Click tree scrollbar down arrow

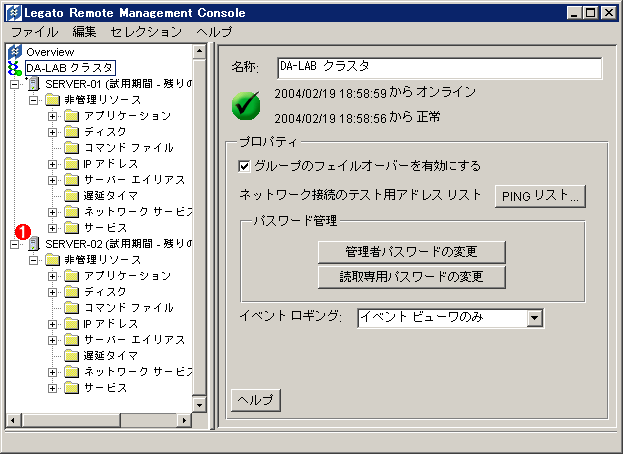click(x=199, y=405)
